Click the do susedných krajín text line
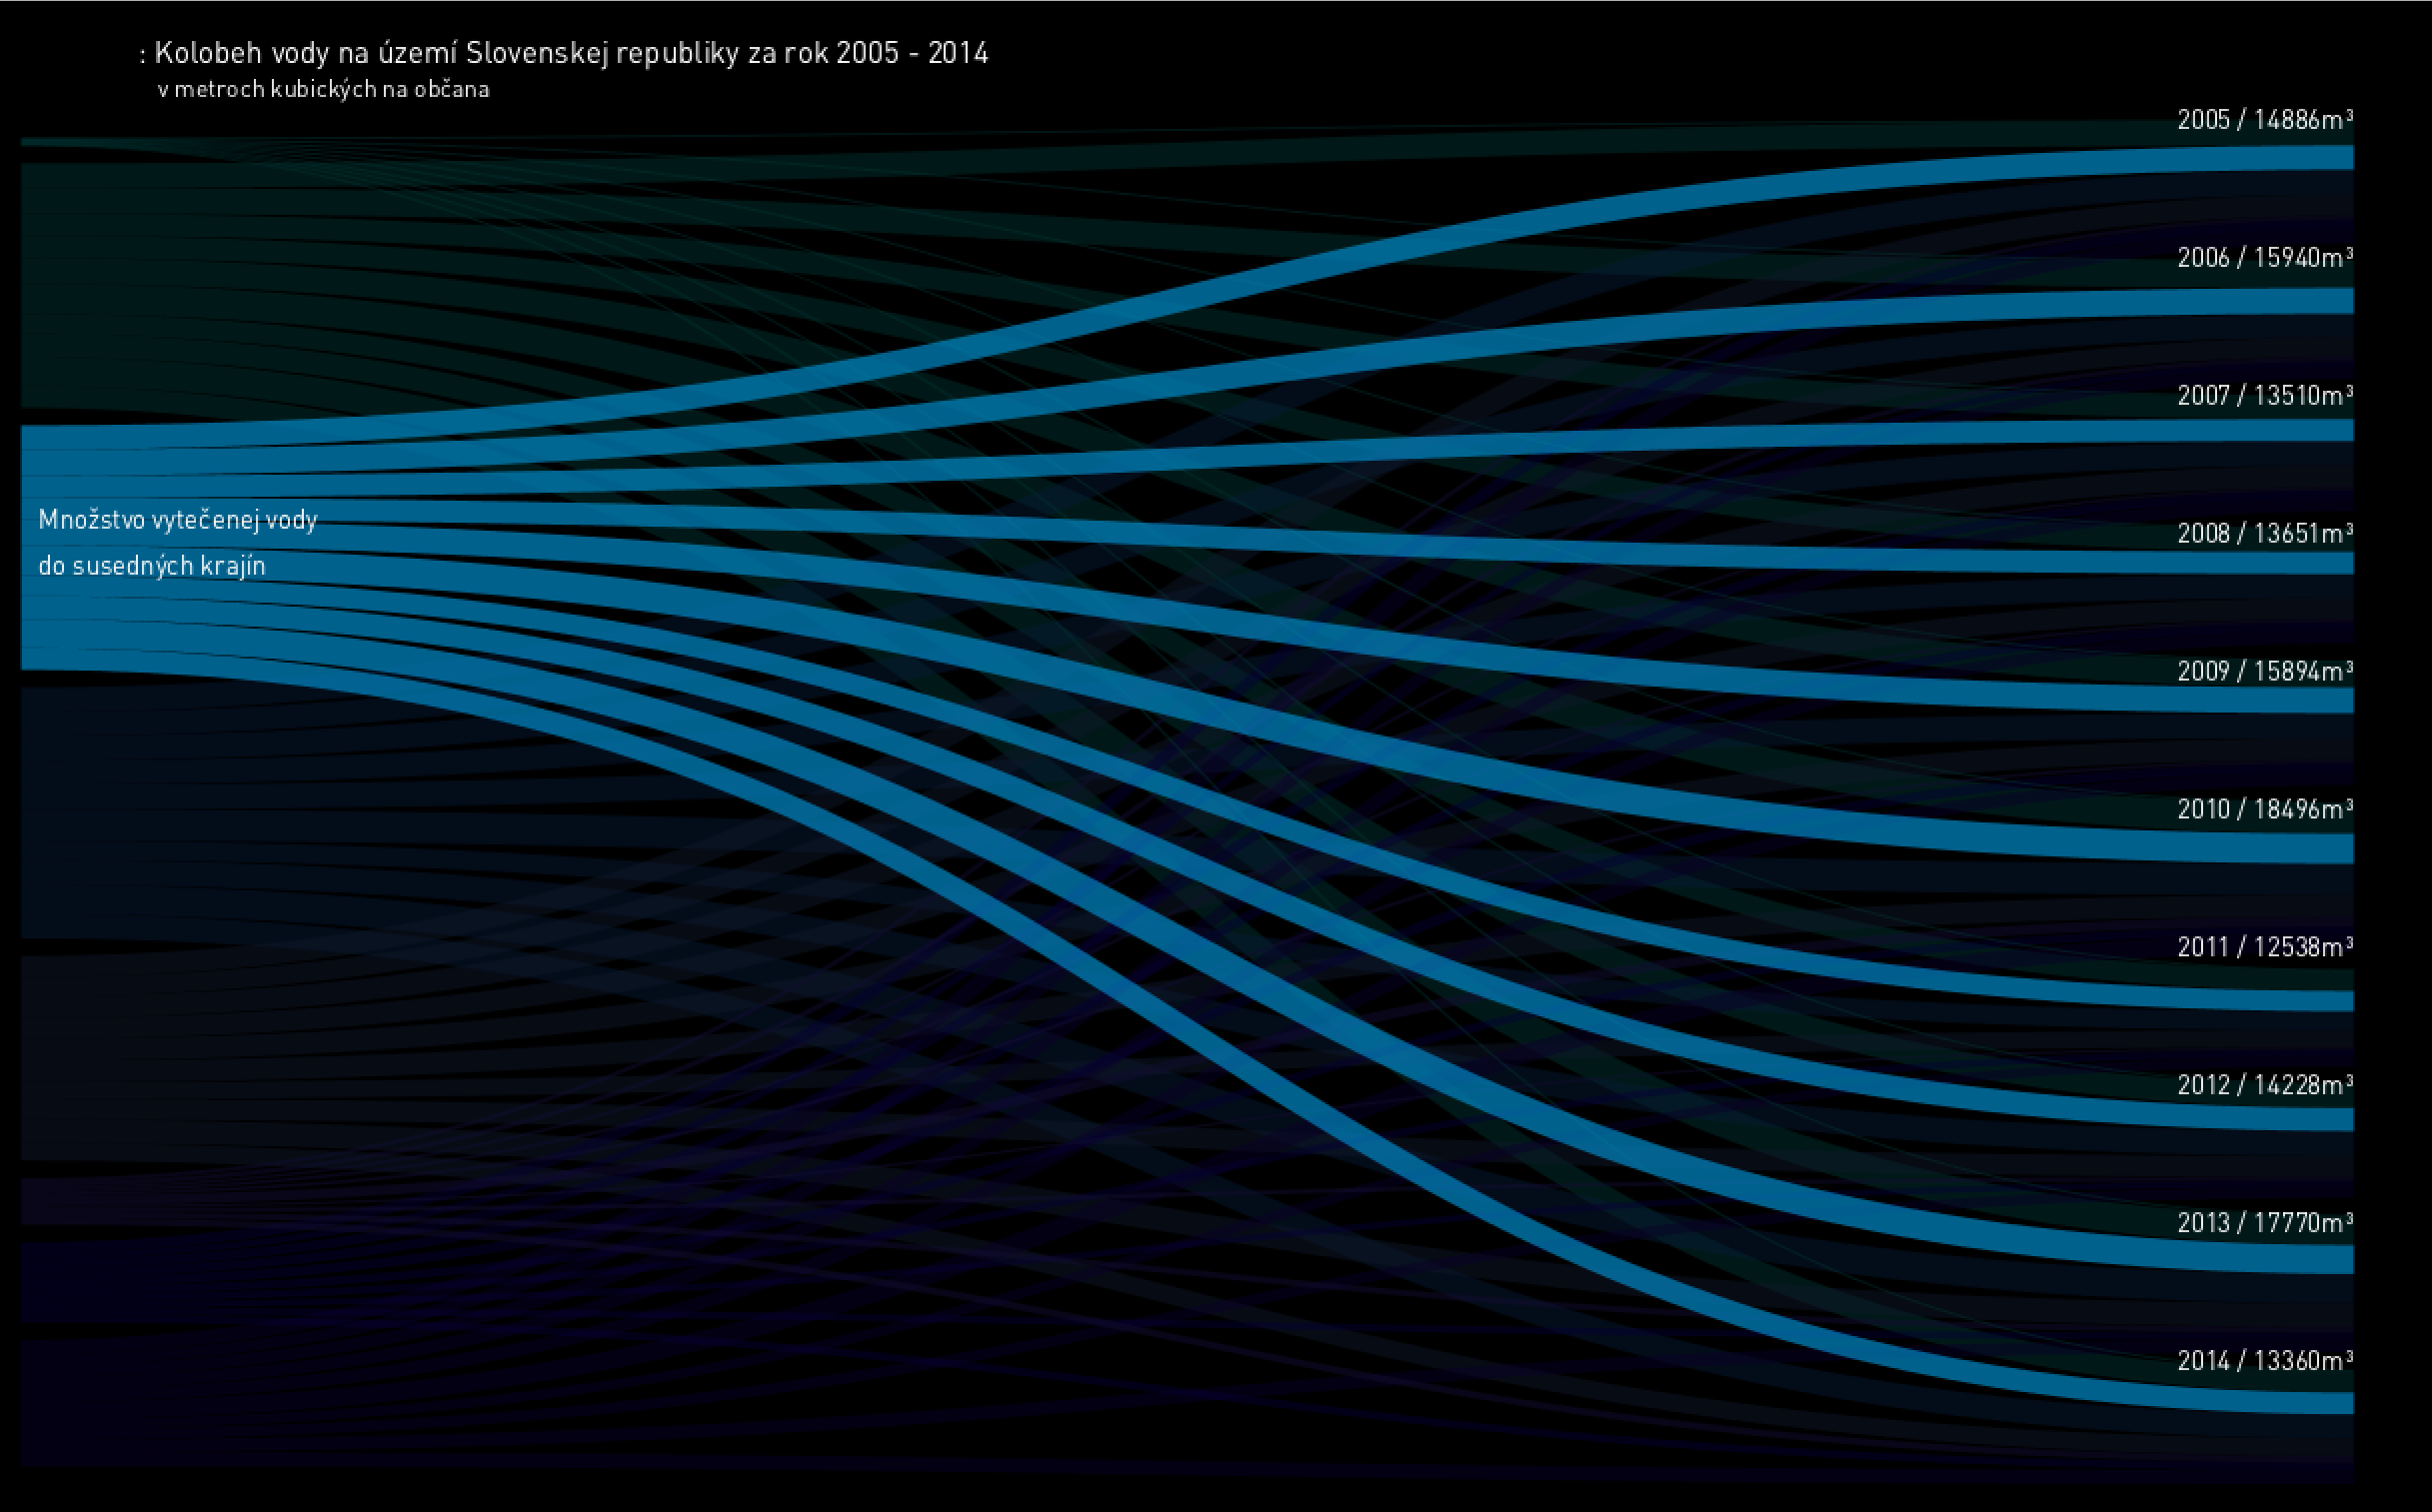 point(152,566)
